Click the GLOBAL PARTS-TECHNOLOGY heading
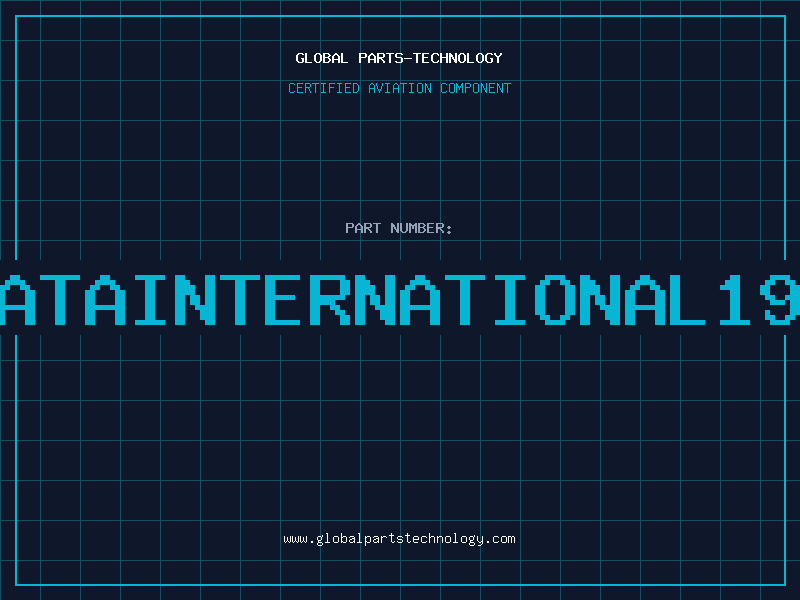This screenshot has width=800, height=600. coord(399,58)
